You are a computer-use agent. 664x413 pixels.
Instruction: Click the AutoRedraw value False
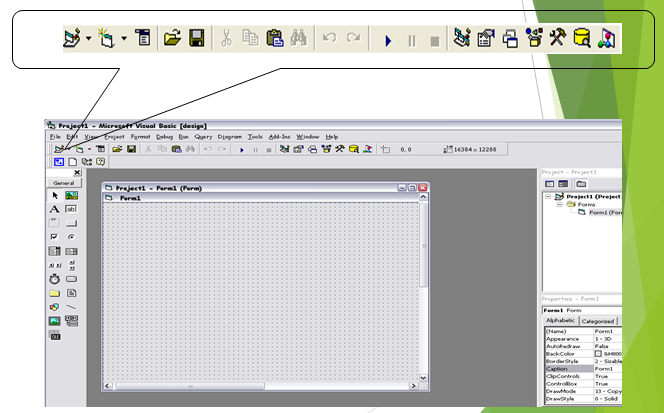601,346
